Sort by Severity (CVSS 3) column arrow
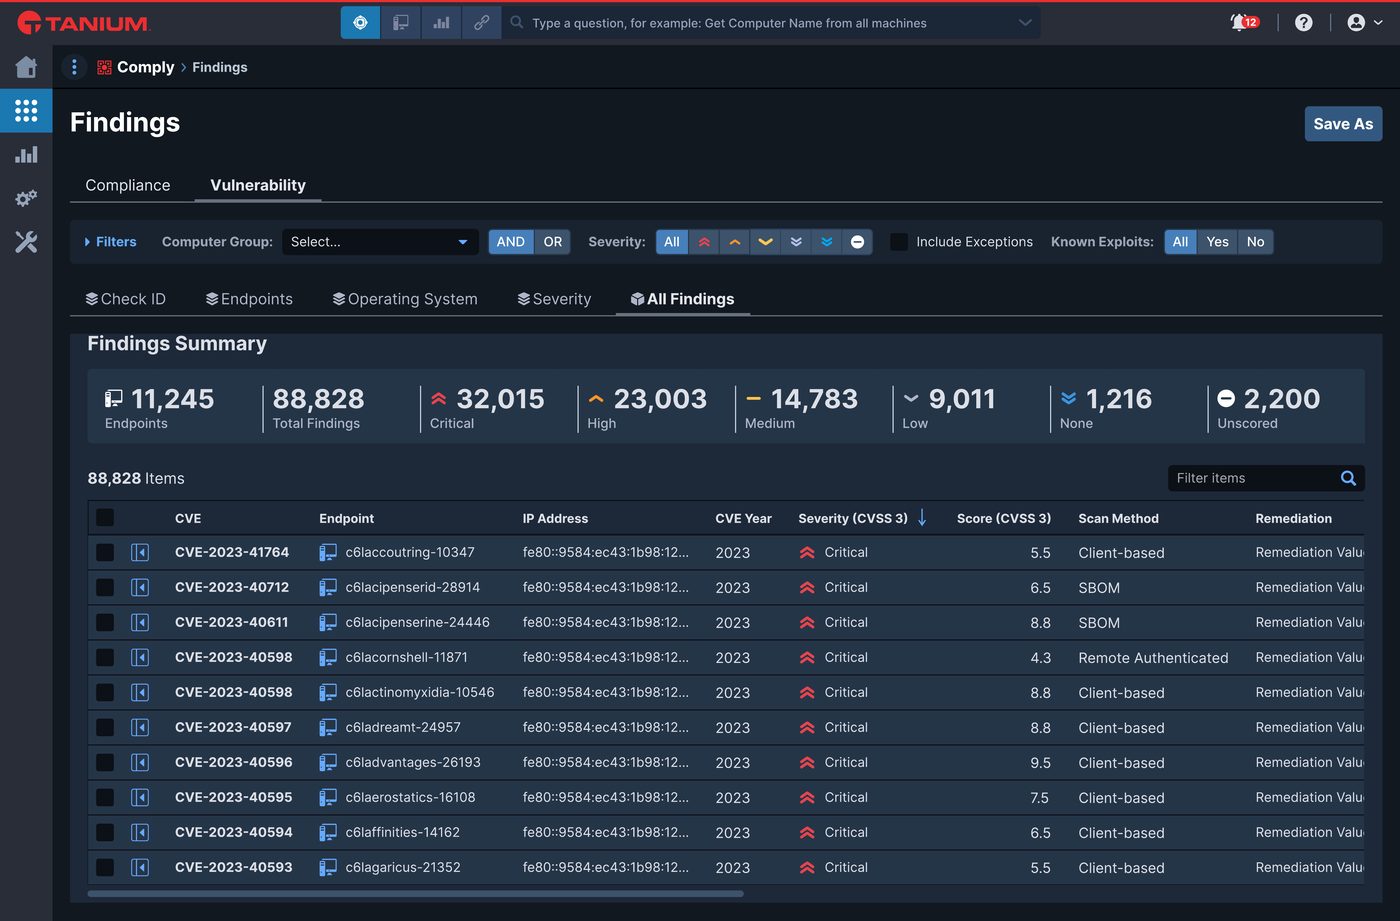The width and height of the screenshot is (1400, 921). [x=922, y=518]
